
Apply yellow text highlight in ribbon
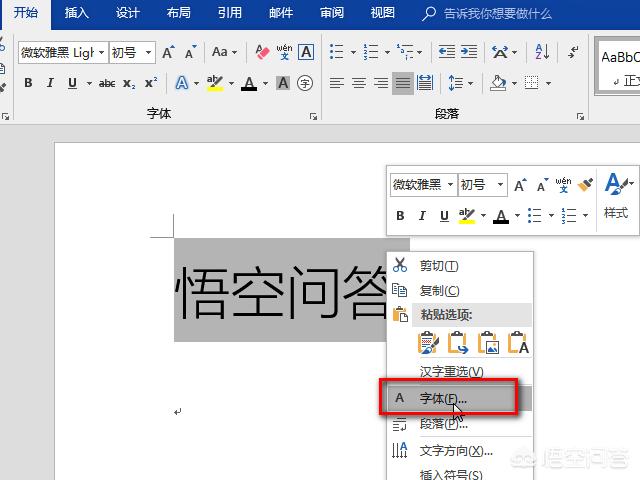coord(215,83)
